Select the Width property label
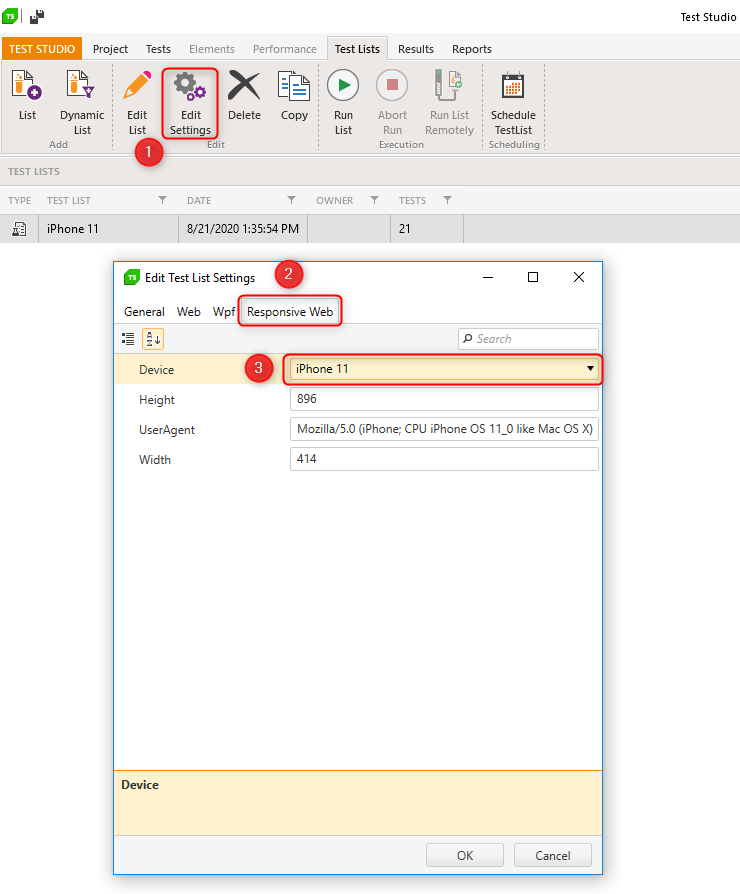The image size is (740, 894). pos(155,460)
